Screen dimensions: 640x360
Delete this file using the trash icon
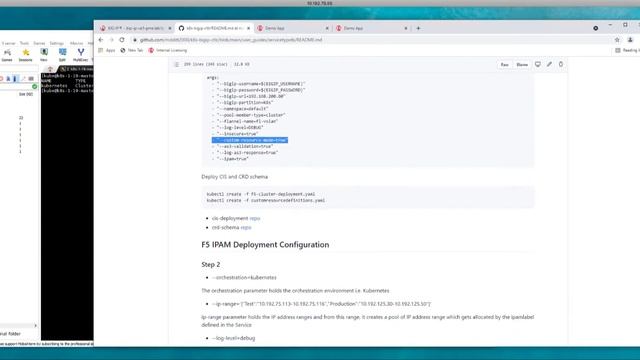561,64
